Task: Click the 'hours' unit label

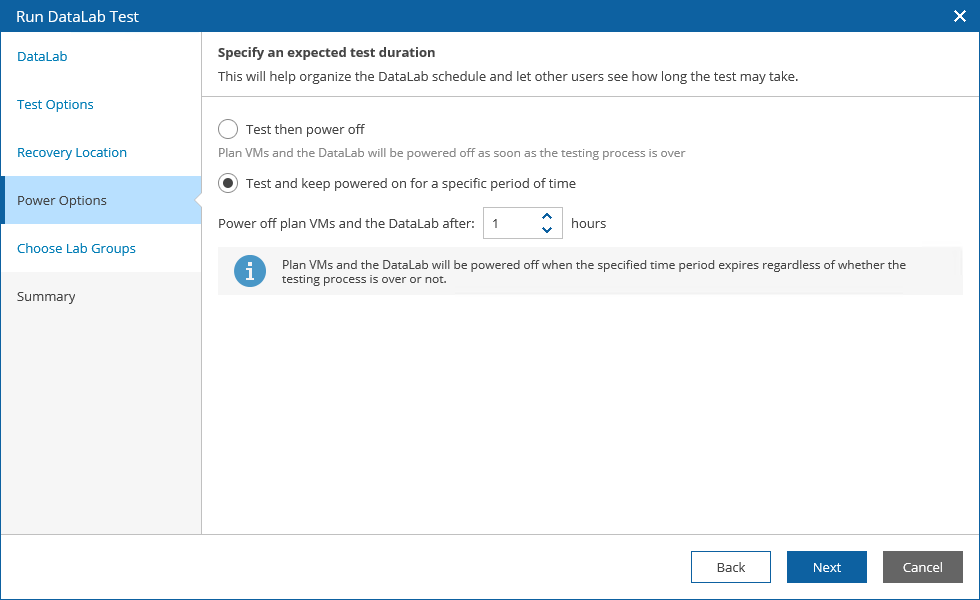Action: click(588, 223)
